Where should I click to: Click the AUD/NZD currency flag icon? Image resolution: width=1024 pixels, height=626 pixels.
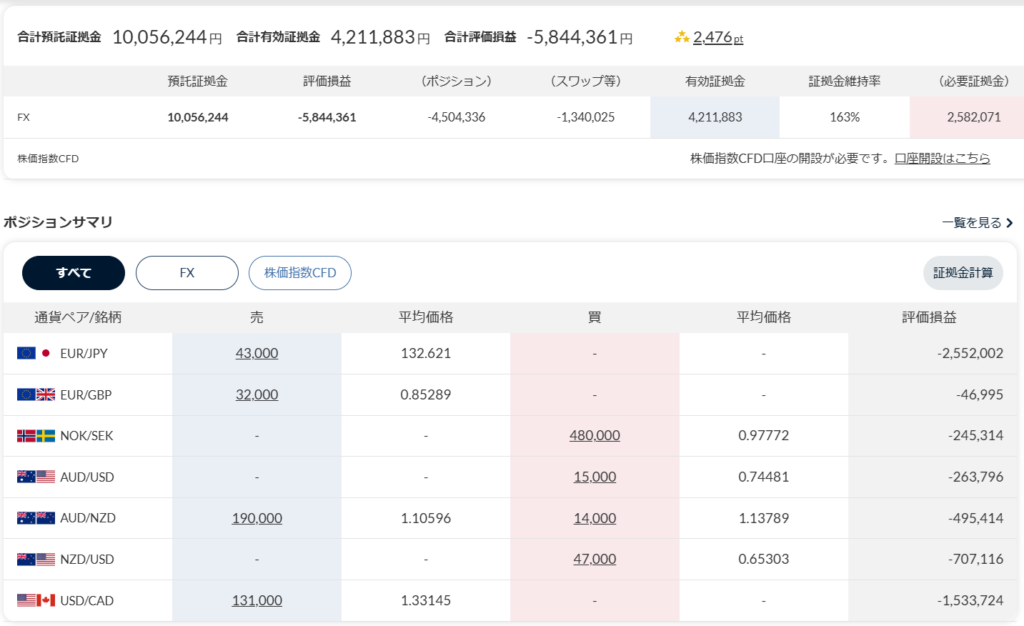click(36, 518)
